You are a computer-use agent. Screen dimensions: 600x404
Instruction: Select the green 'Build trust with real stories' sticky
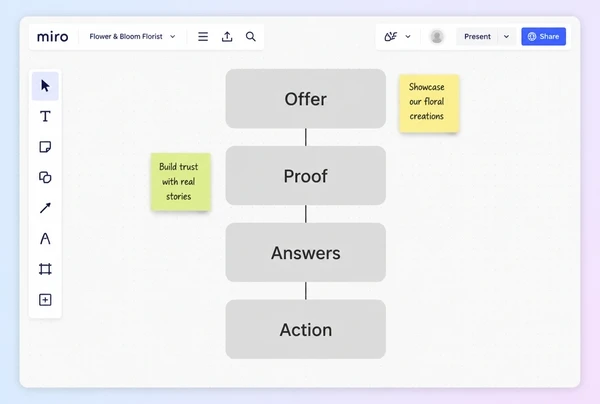[181, 182]
